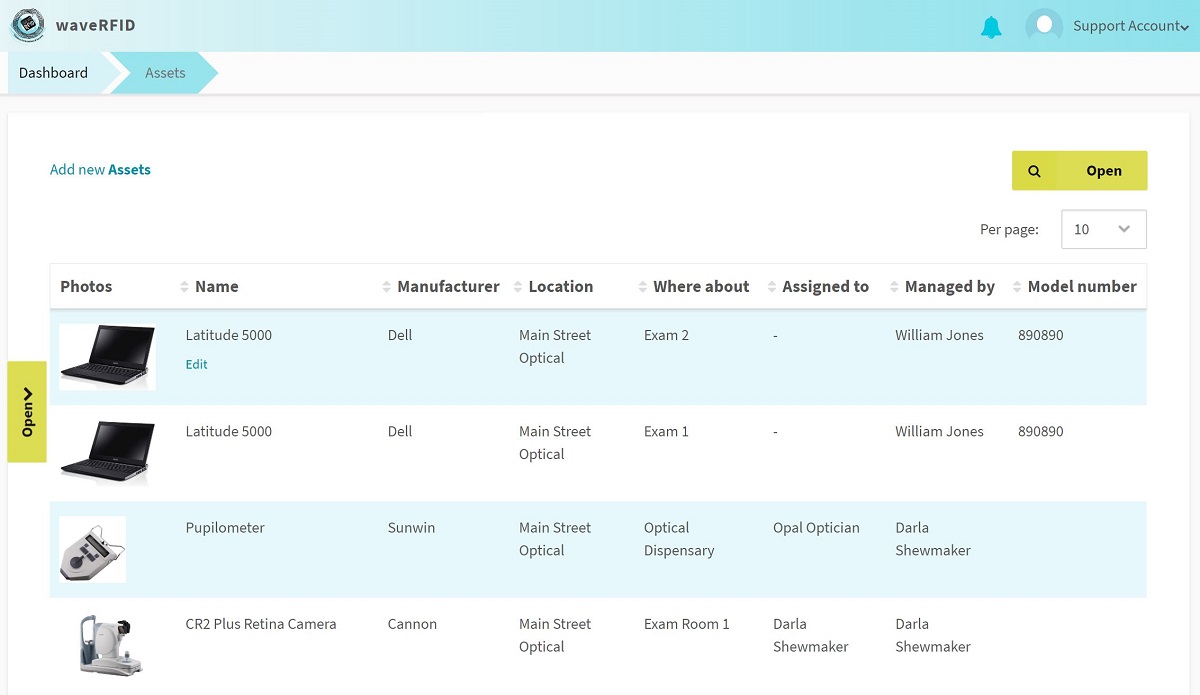Go to Dashboard breadcrumb

pyautogui.click(x=53, y=73)
